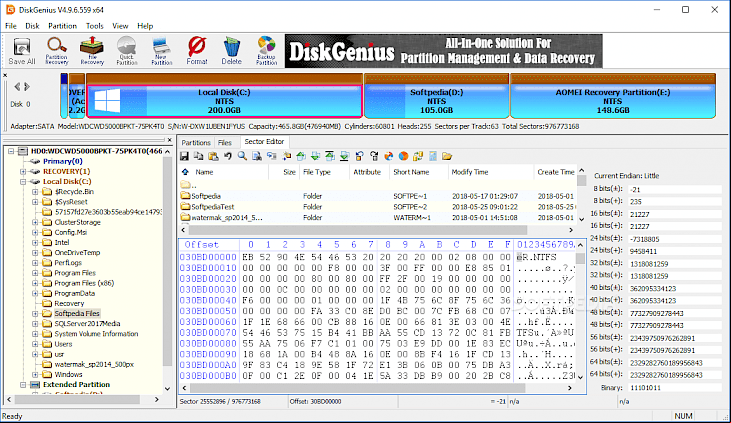Jump to the first sector icon
The width and height of the screenshot is (731, 423).
click(330, 156)
